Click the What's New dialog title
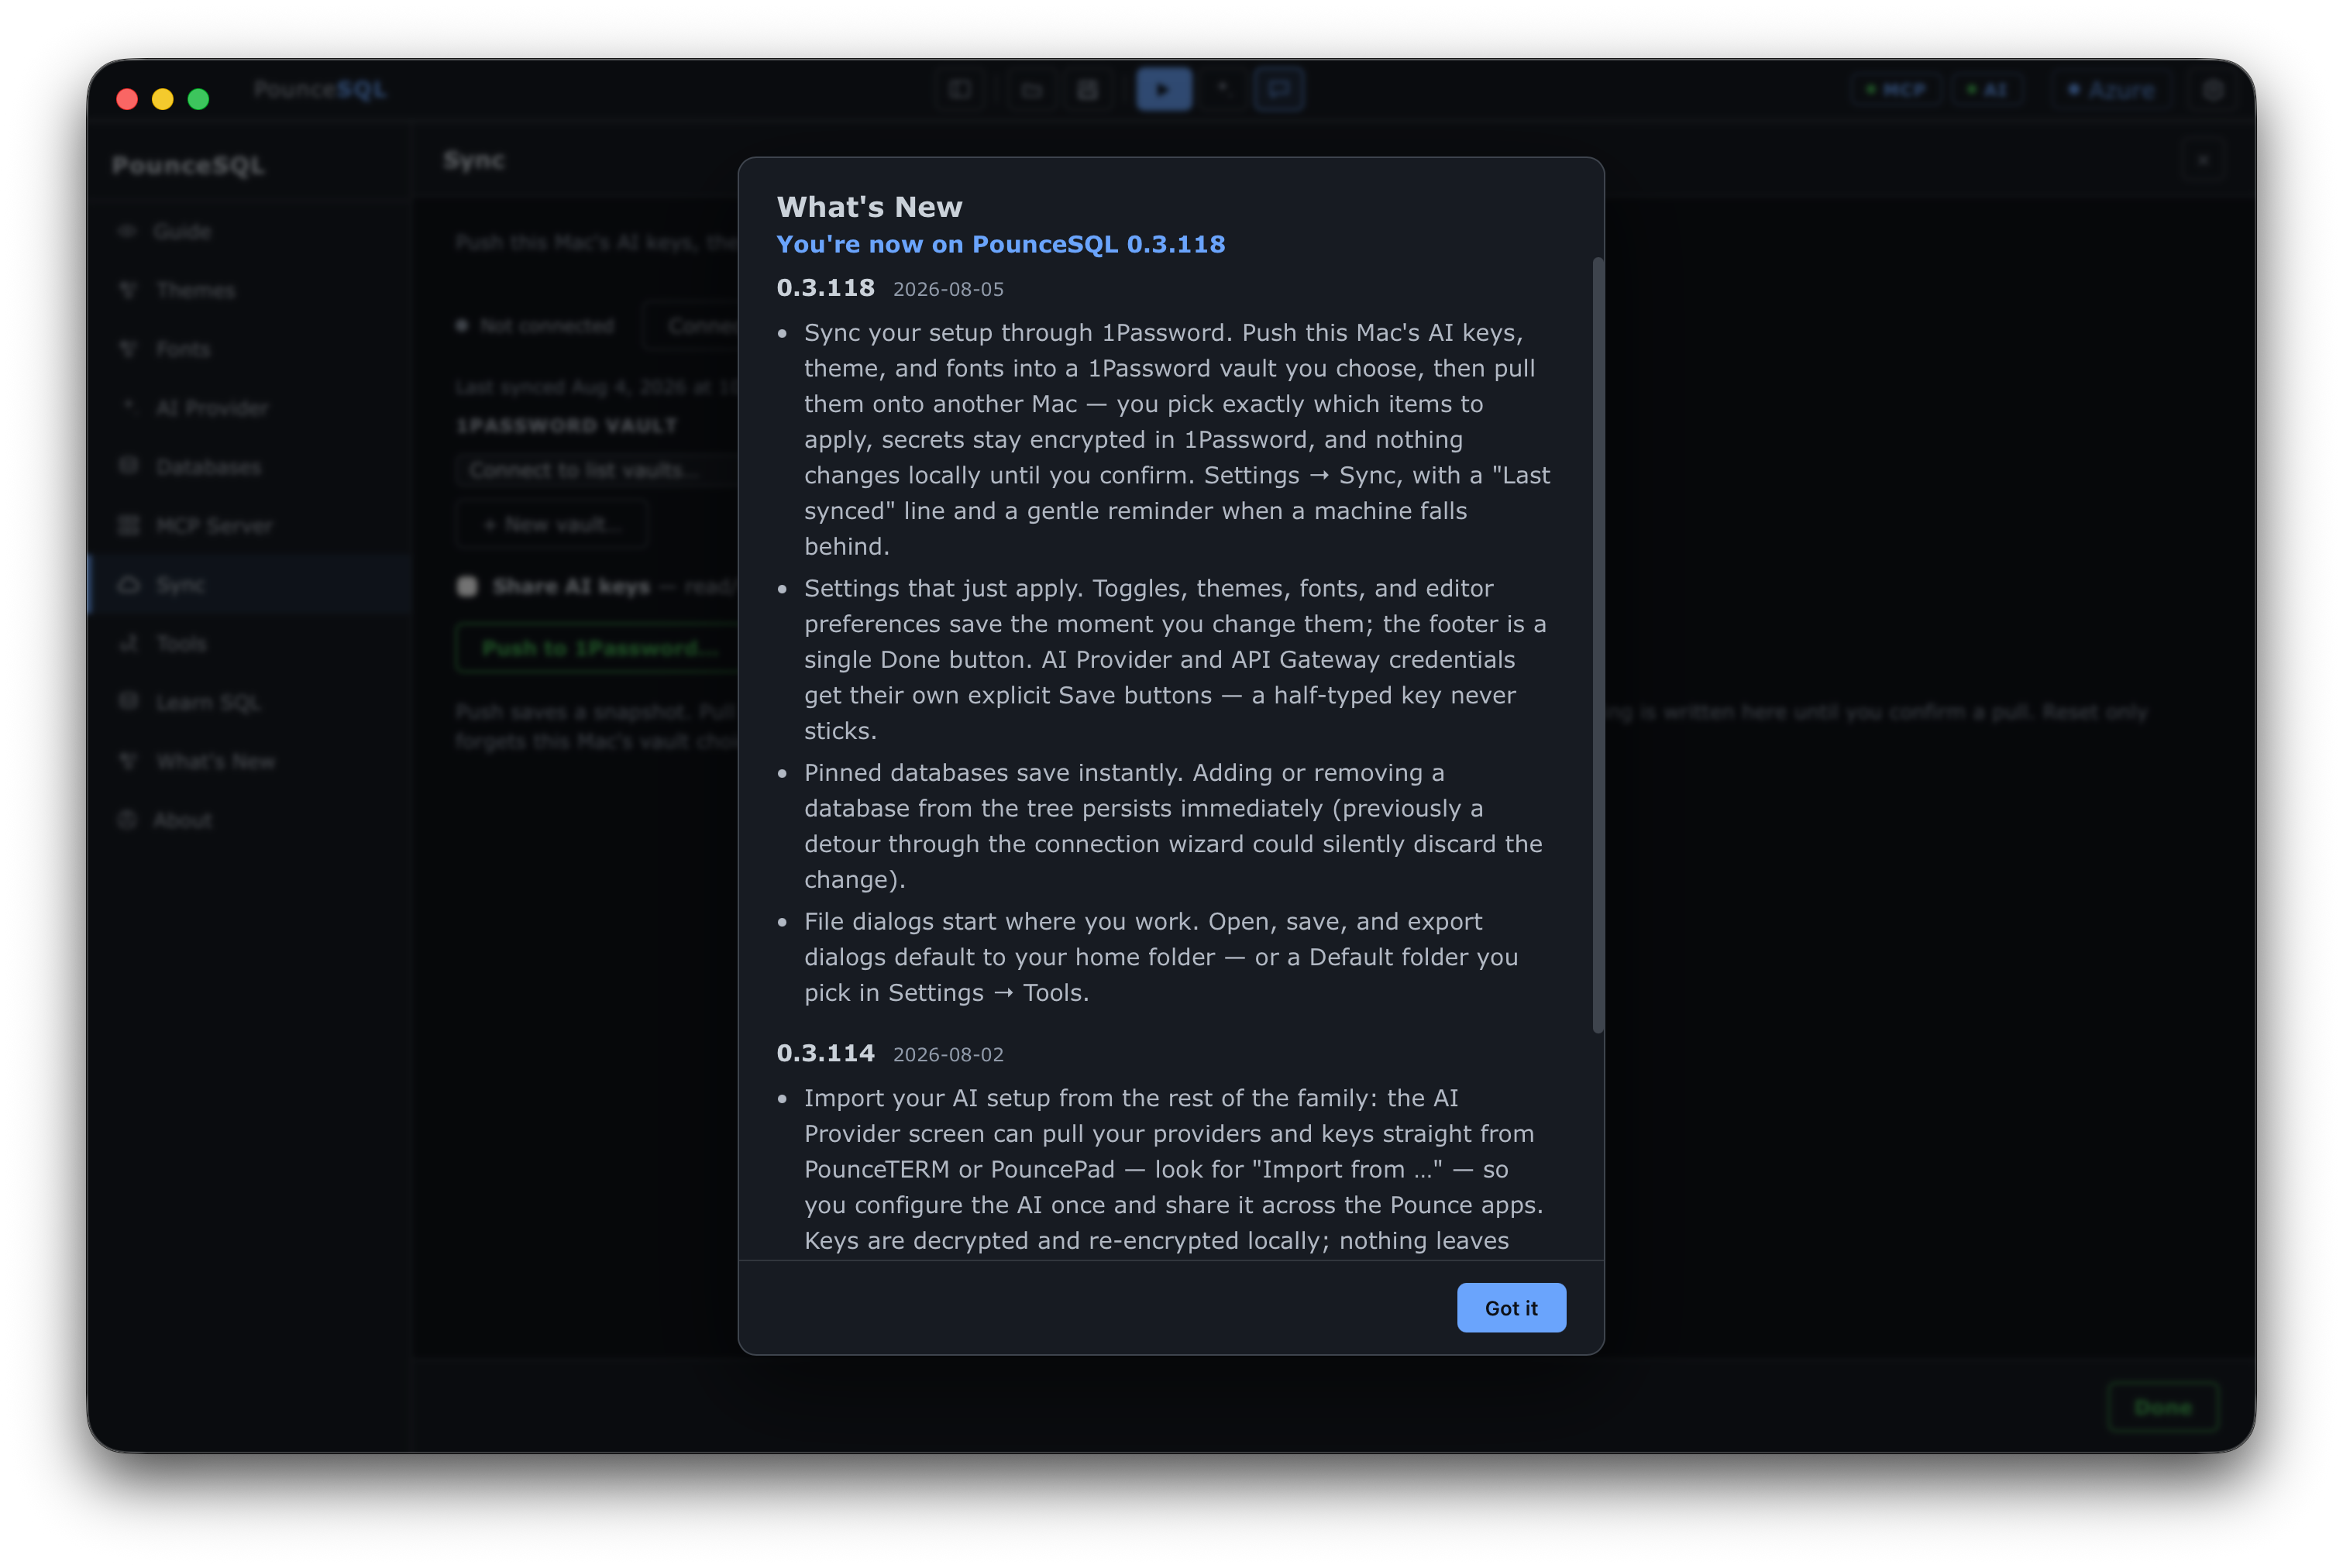Screen dimensions: 2343x1568 click(869, 206)
